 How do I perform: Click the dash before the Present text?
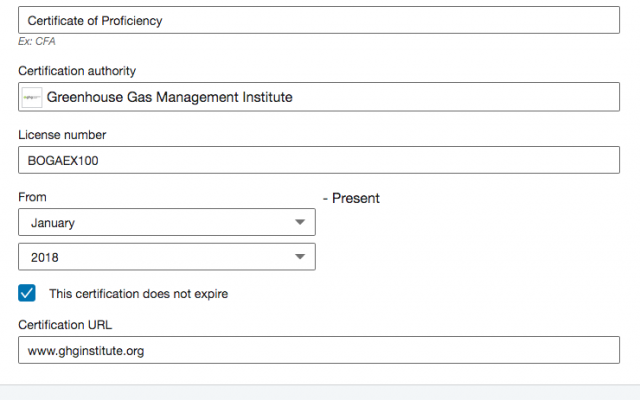point(325,199)
